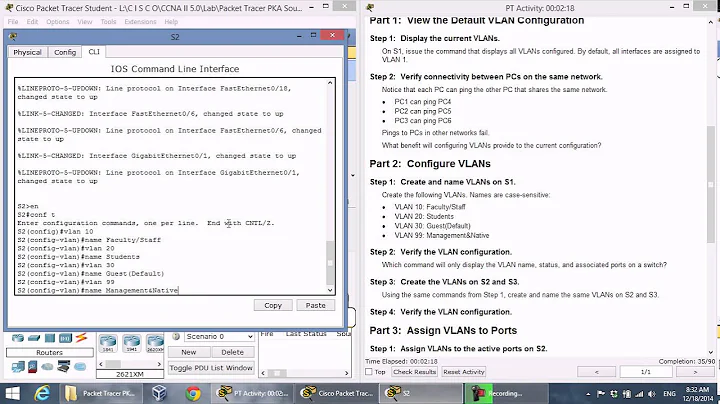Open the Help menu

(x=171, y=22)
